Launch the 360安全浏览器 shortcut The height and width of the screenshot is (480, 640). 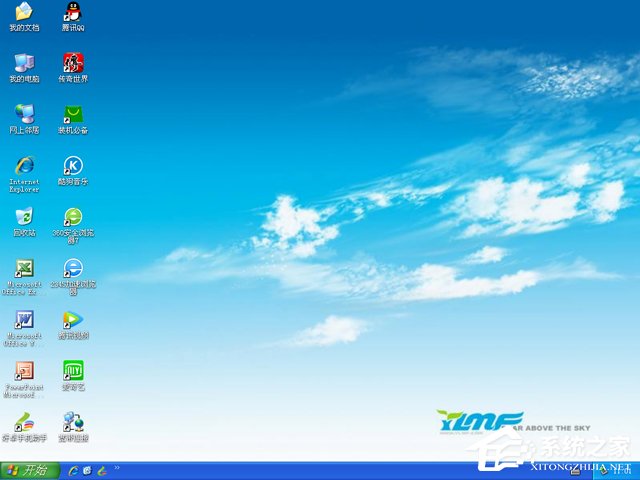[x=73, y=217]
